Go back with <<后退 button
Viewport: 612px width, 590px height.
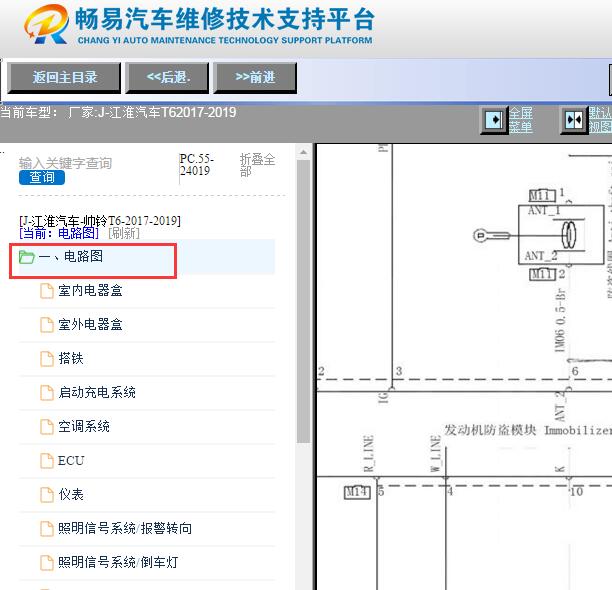coord(167,78)
